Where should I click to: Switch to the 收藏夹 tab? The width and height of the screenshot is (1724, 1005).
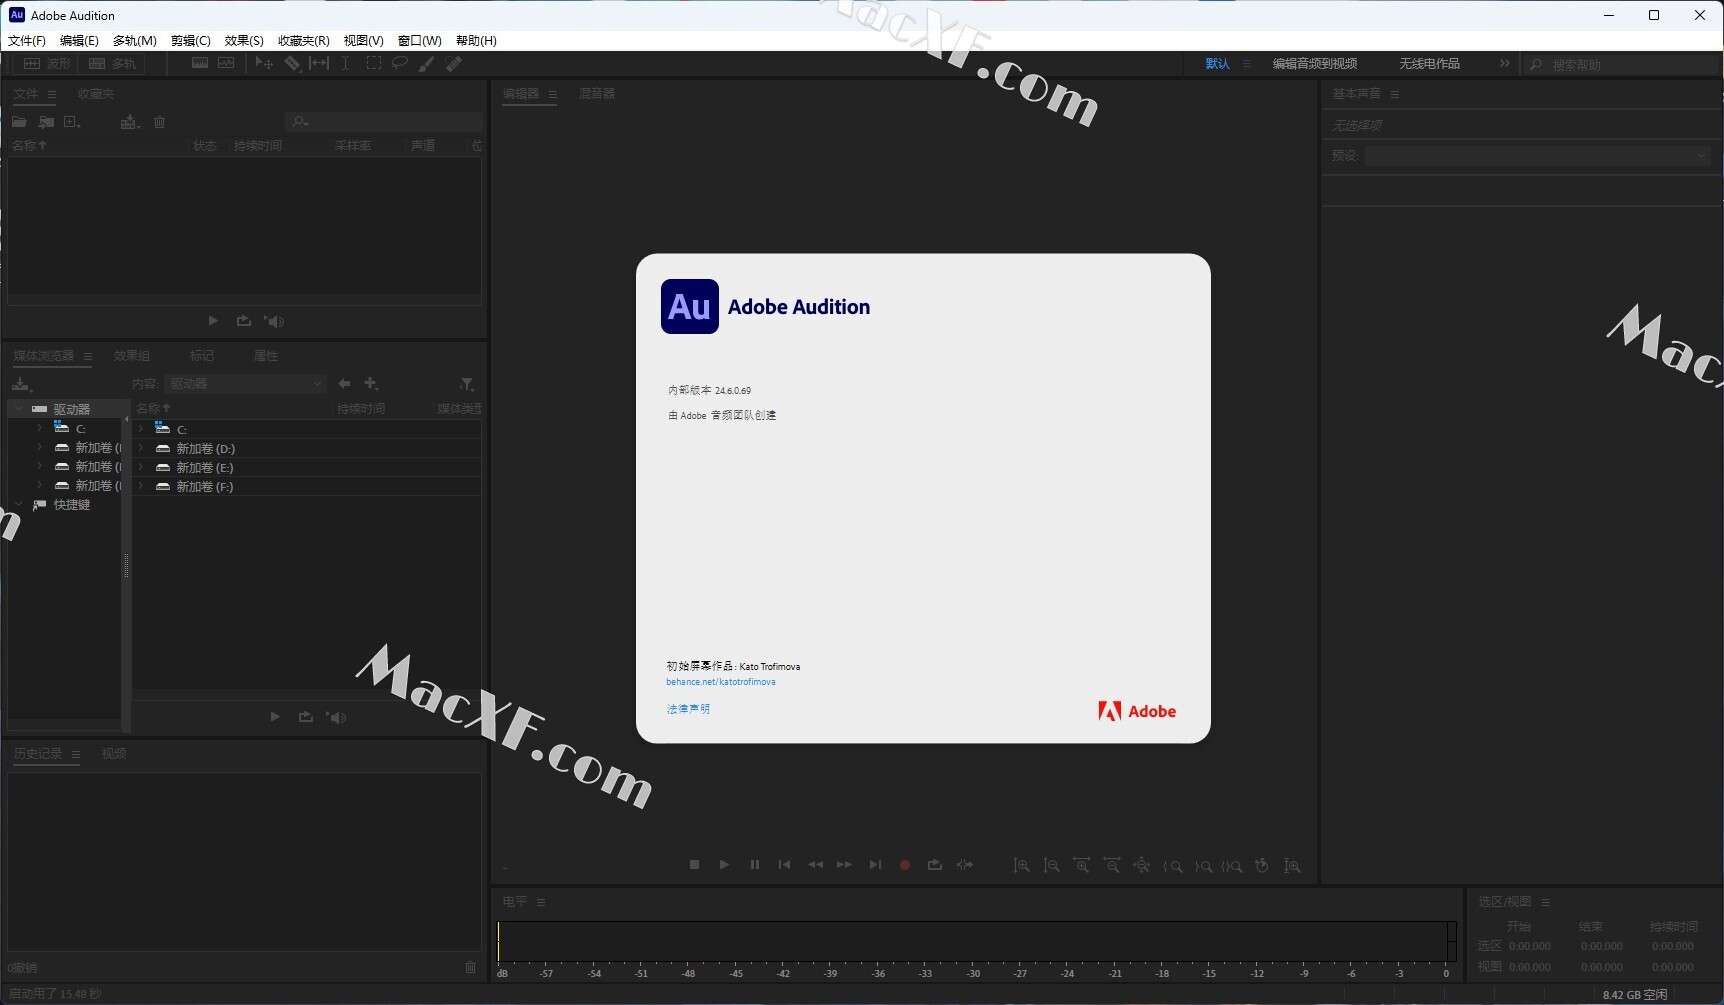click(x=96, y=94)
